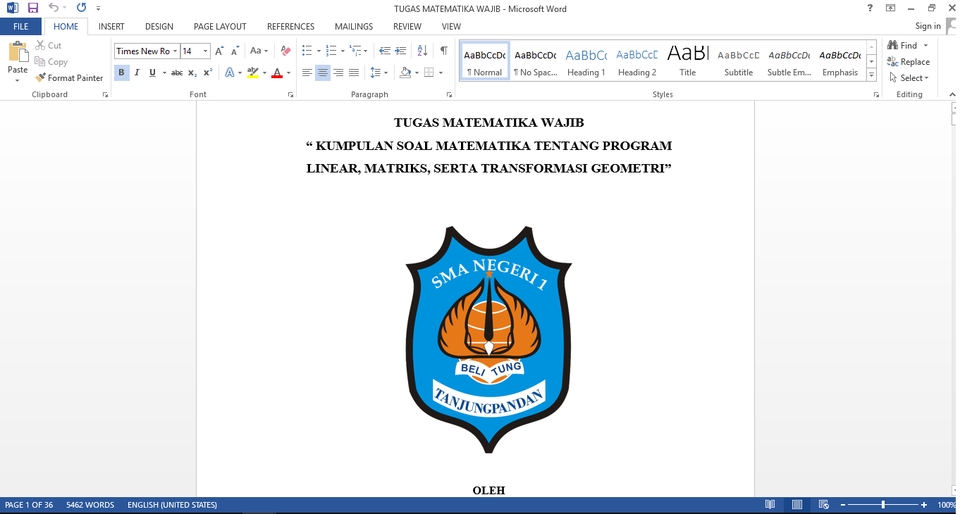Image resolution: width=960 pixels, height=514 pixels.
Task: Click Replace button
Action: [909, 62]
